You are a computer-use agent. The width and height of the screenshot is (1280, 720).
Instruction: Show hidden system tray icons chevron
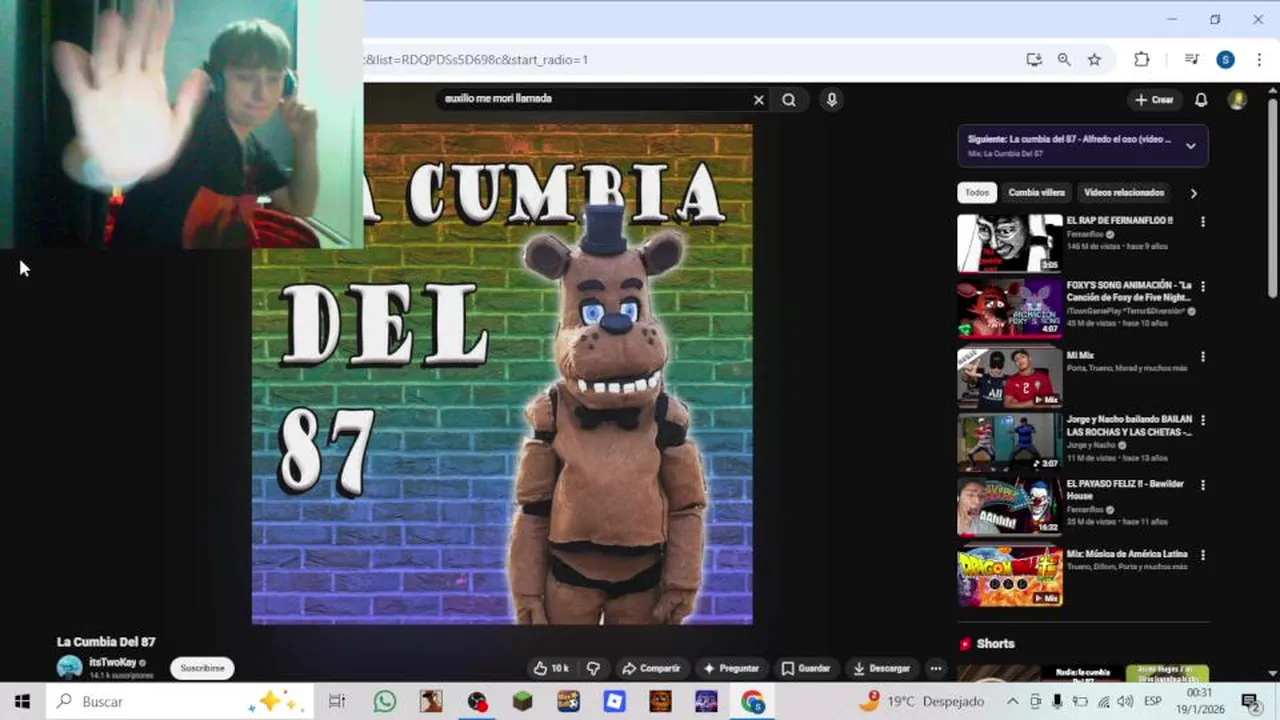1013,702
